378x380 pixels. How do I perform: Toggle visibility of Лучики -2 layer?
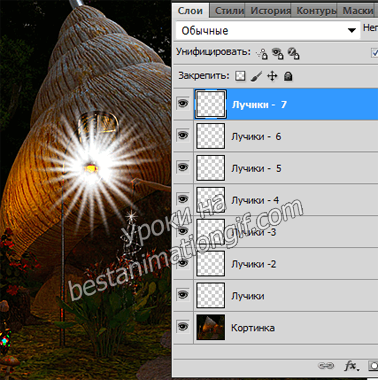pos(183,263)
